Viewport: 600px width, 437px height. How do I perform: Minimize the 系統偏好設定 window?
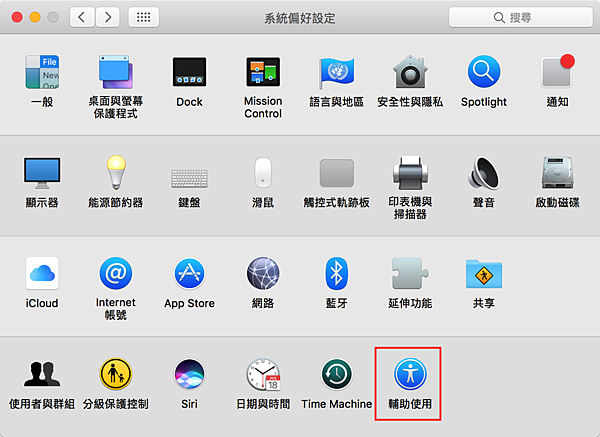(35, 17)
